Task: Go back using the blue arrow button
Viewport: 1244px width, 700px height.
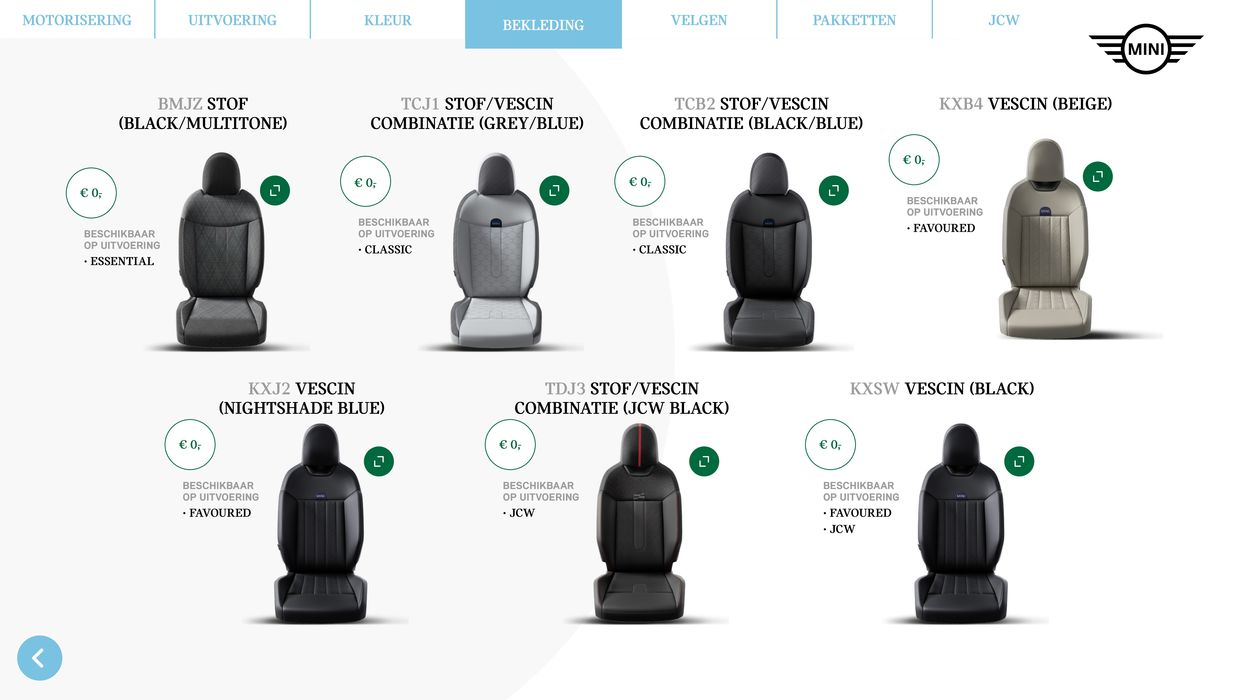Action: [x=39, y=658]
